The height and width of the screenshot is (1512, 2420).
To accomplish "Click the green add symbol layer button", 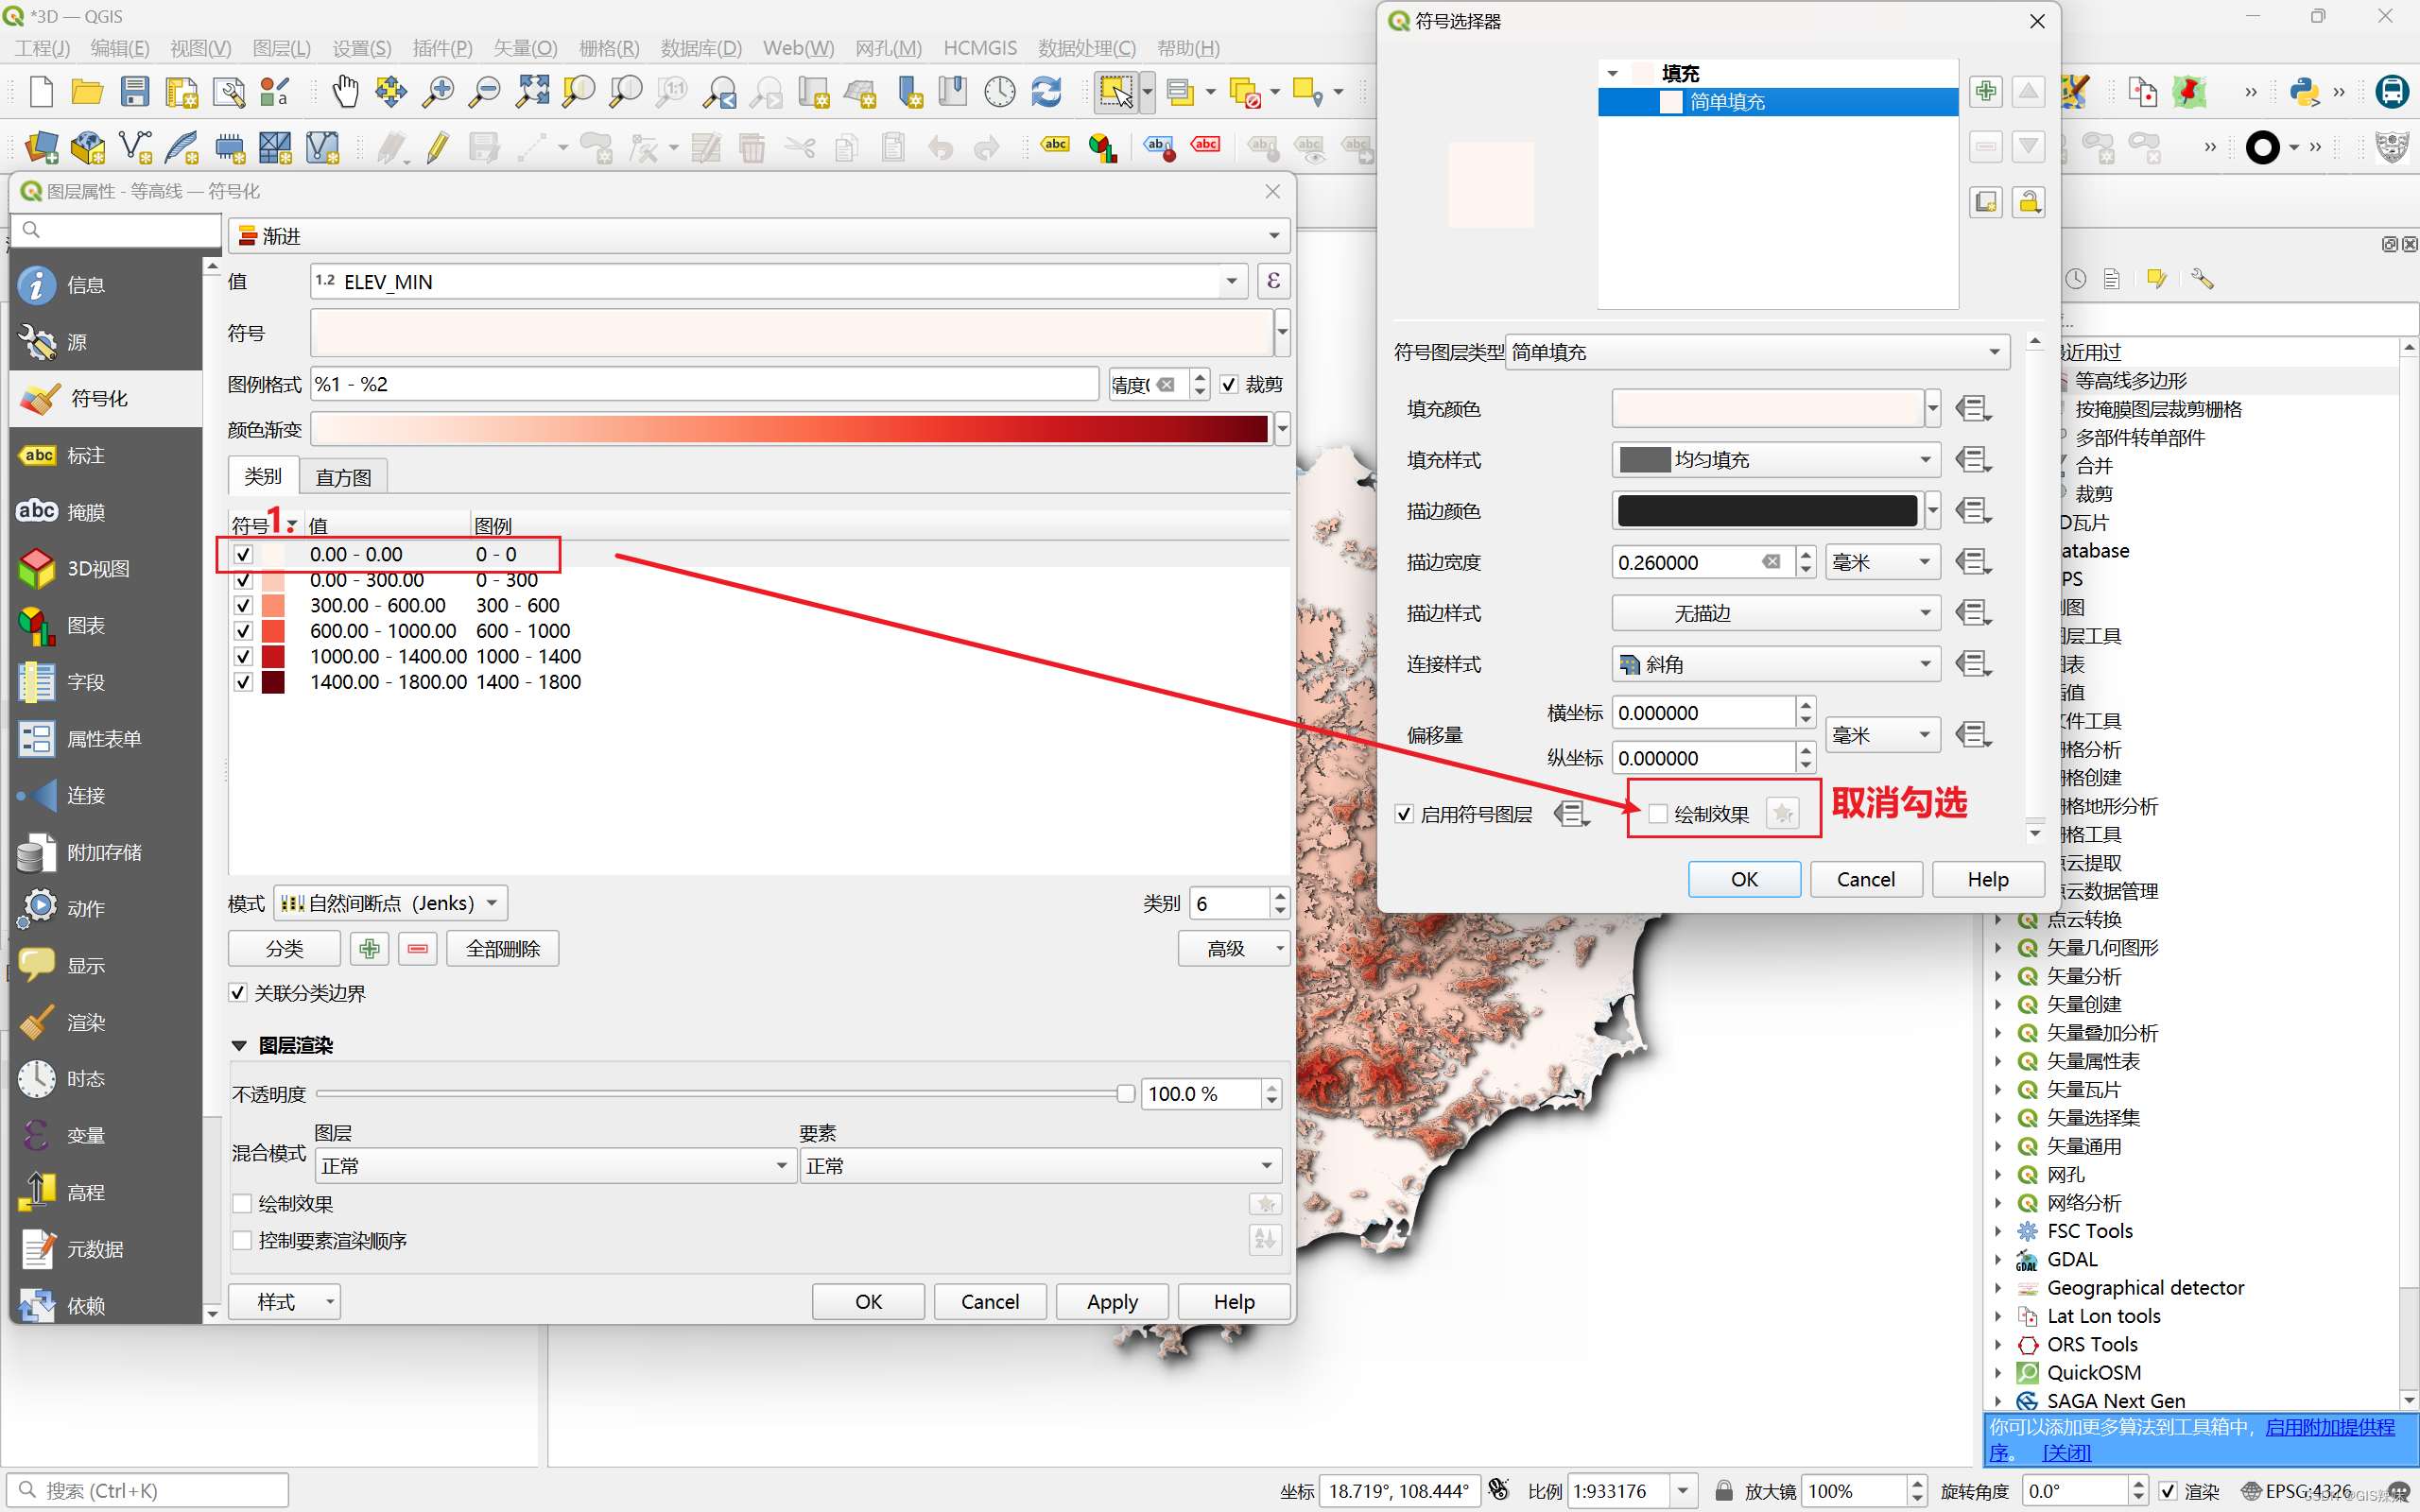I will tap(1985, 91).
